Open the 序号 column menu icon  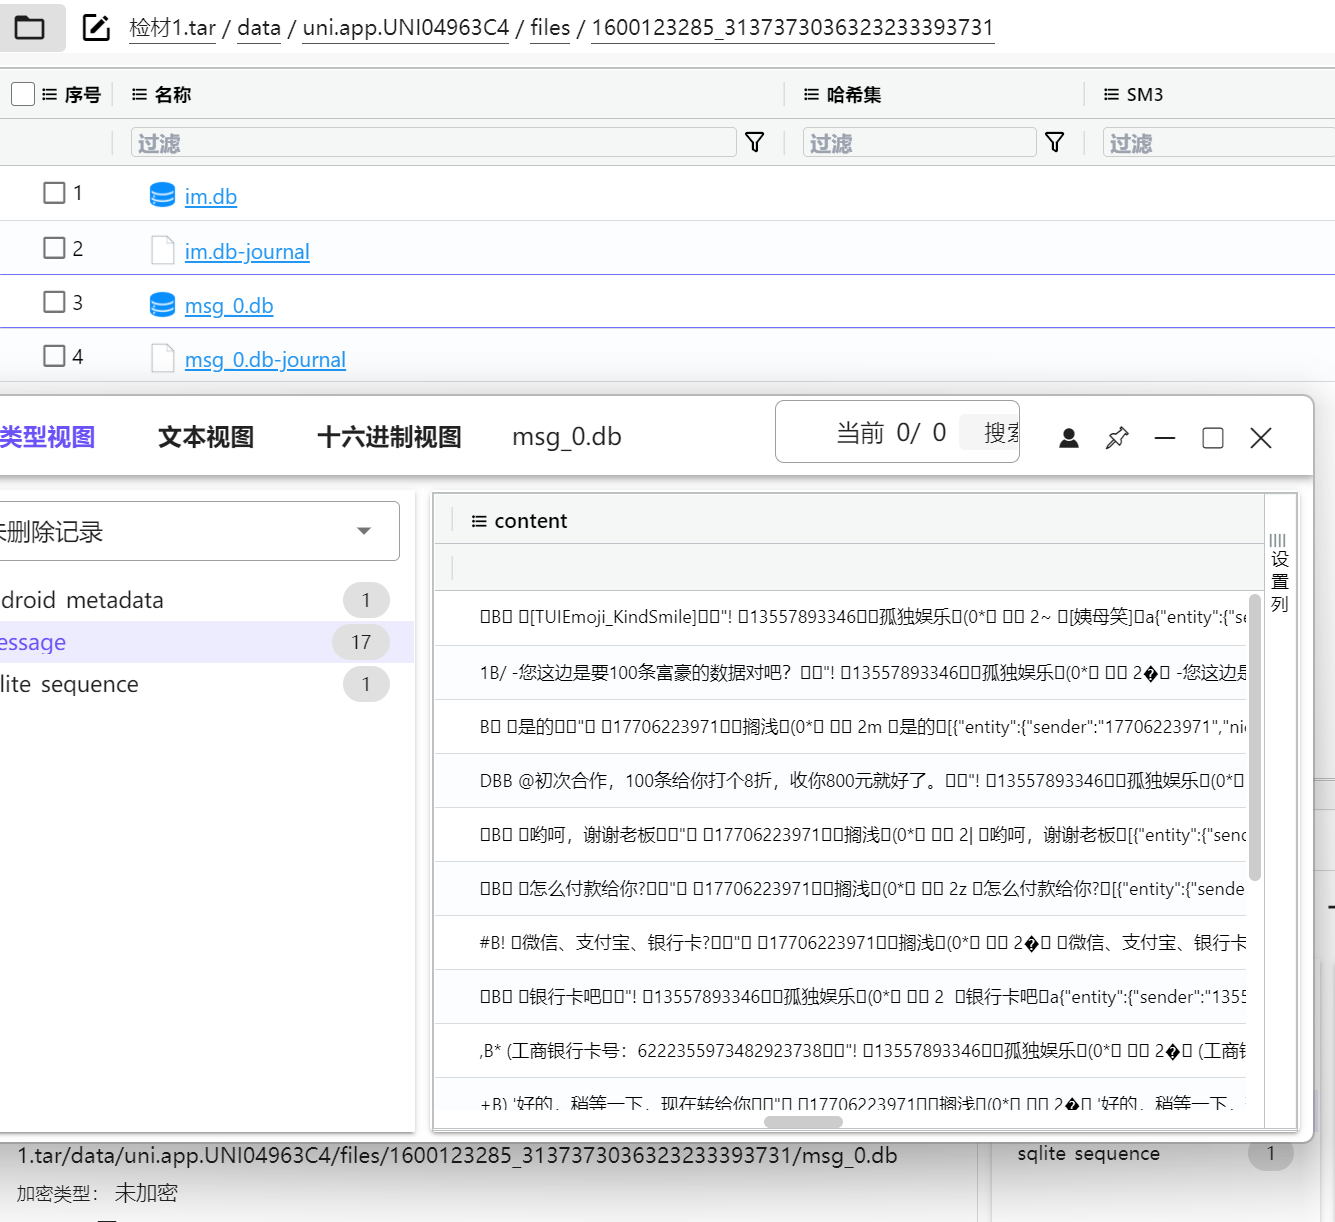click(x=49, y=94)
